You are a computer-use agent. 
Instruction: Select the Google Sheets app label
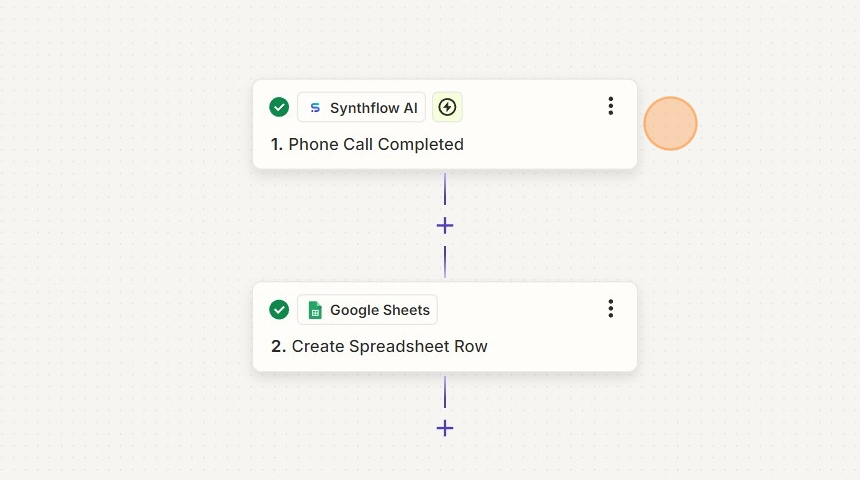point(379,310)
